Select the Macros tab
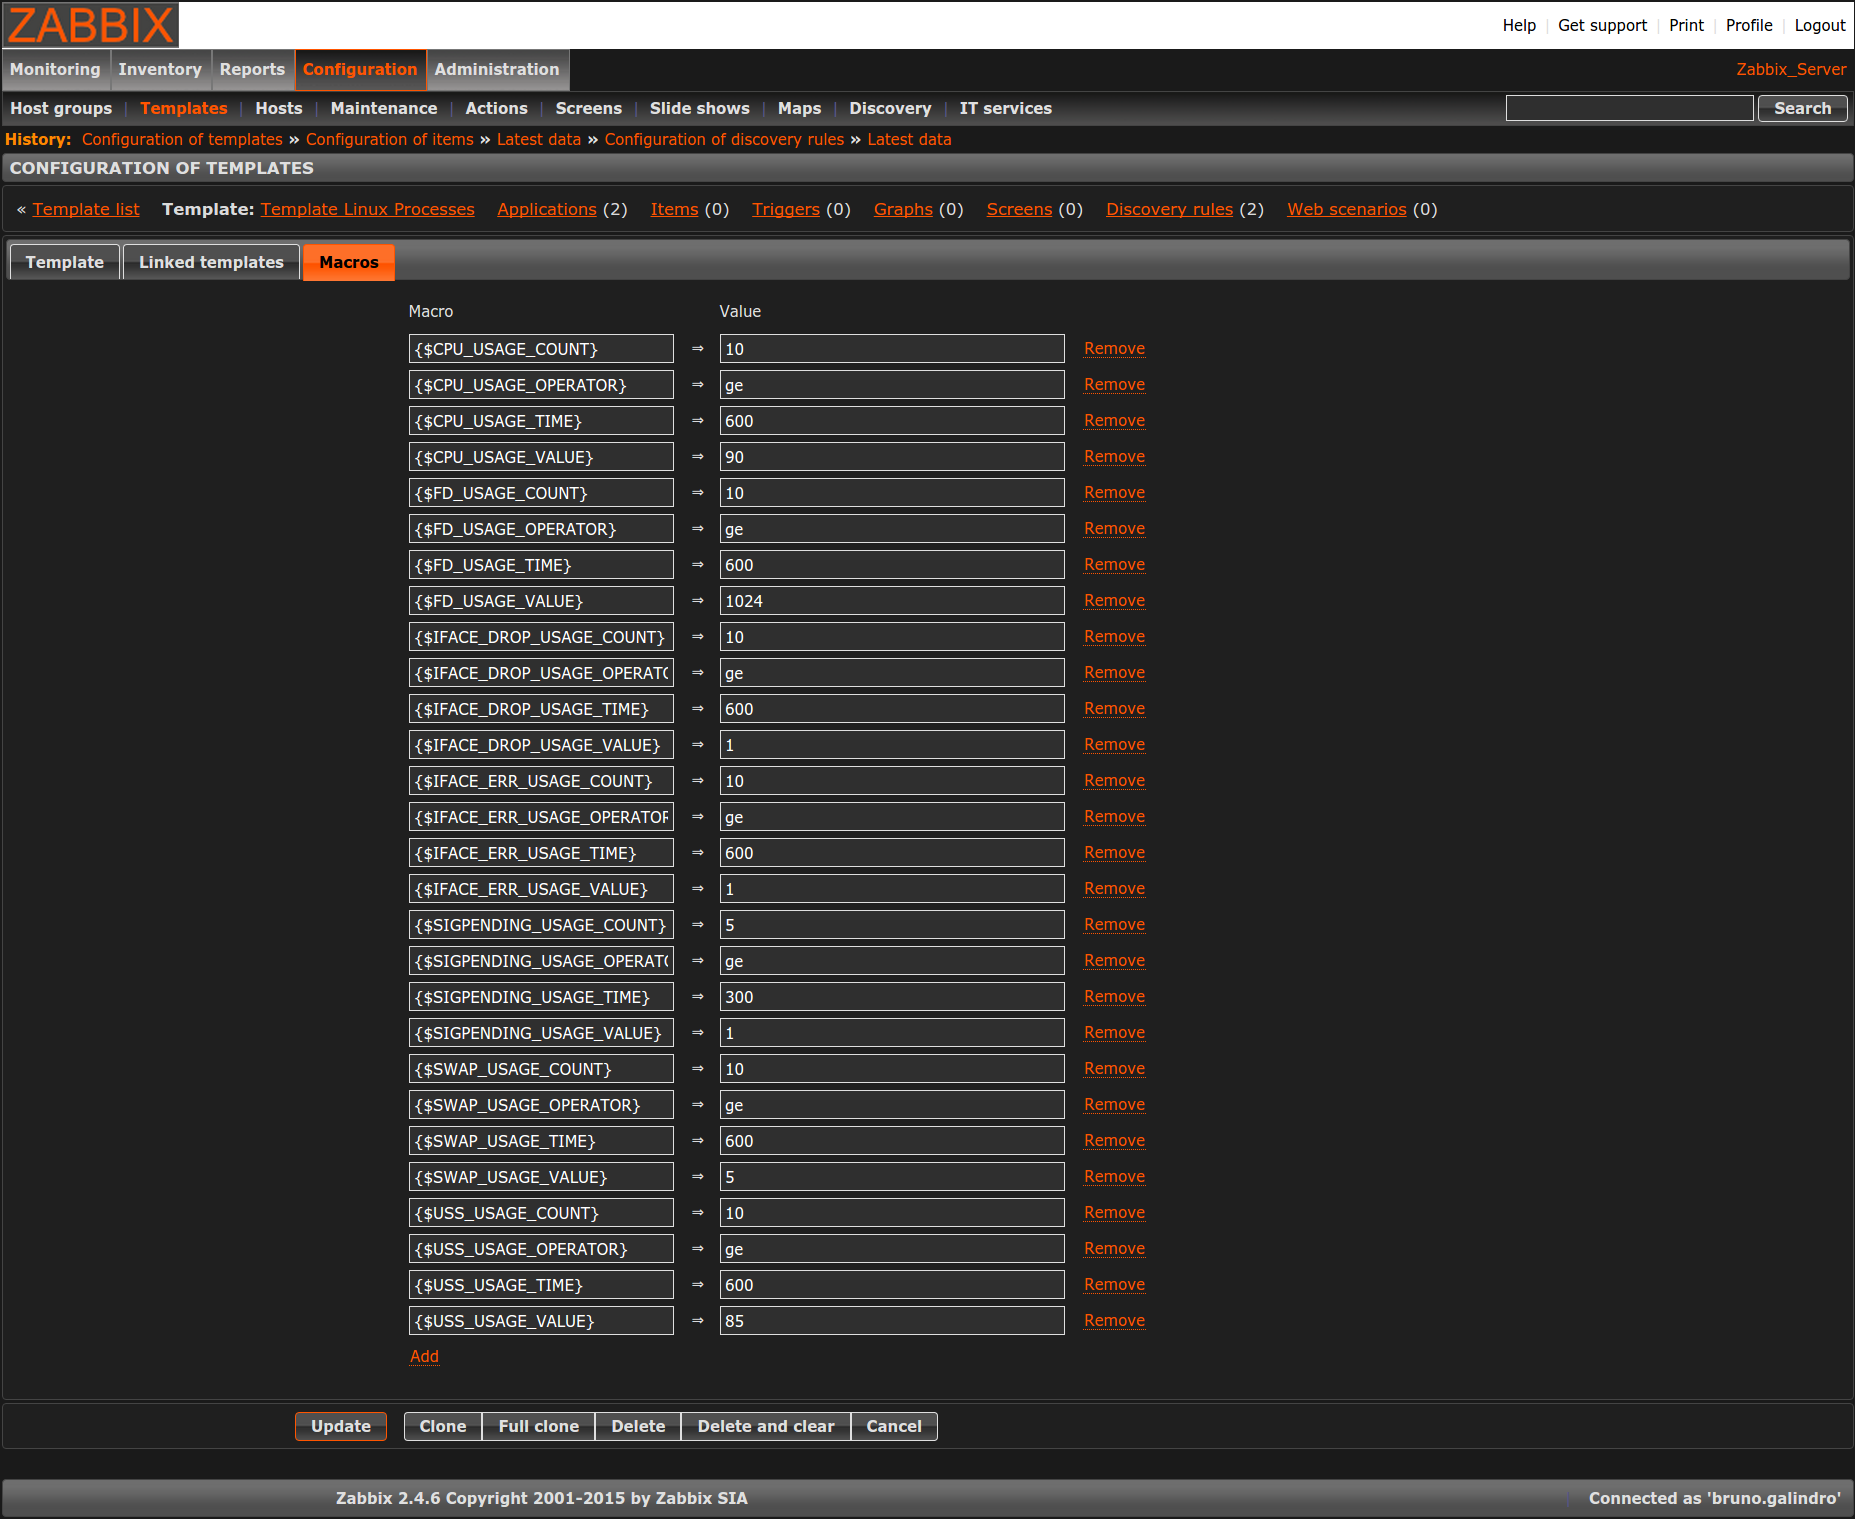This screenshot has width=1855, height=1519. [349, 262]
